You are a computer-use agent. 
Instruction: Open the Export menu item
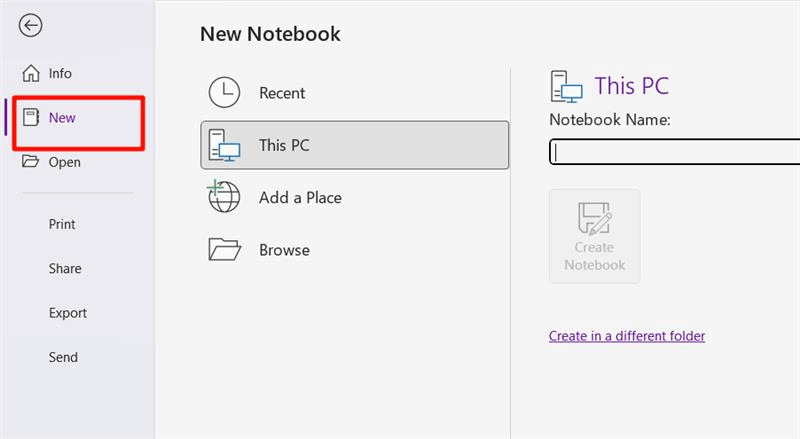[x=67, y=313]
